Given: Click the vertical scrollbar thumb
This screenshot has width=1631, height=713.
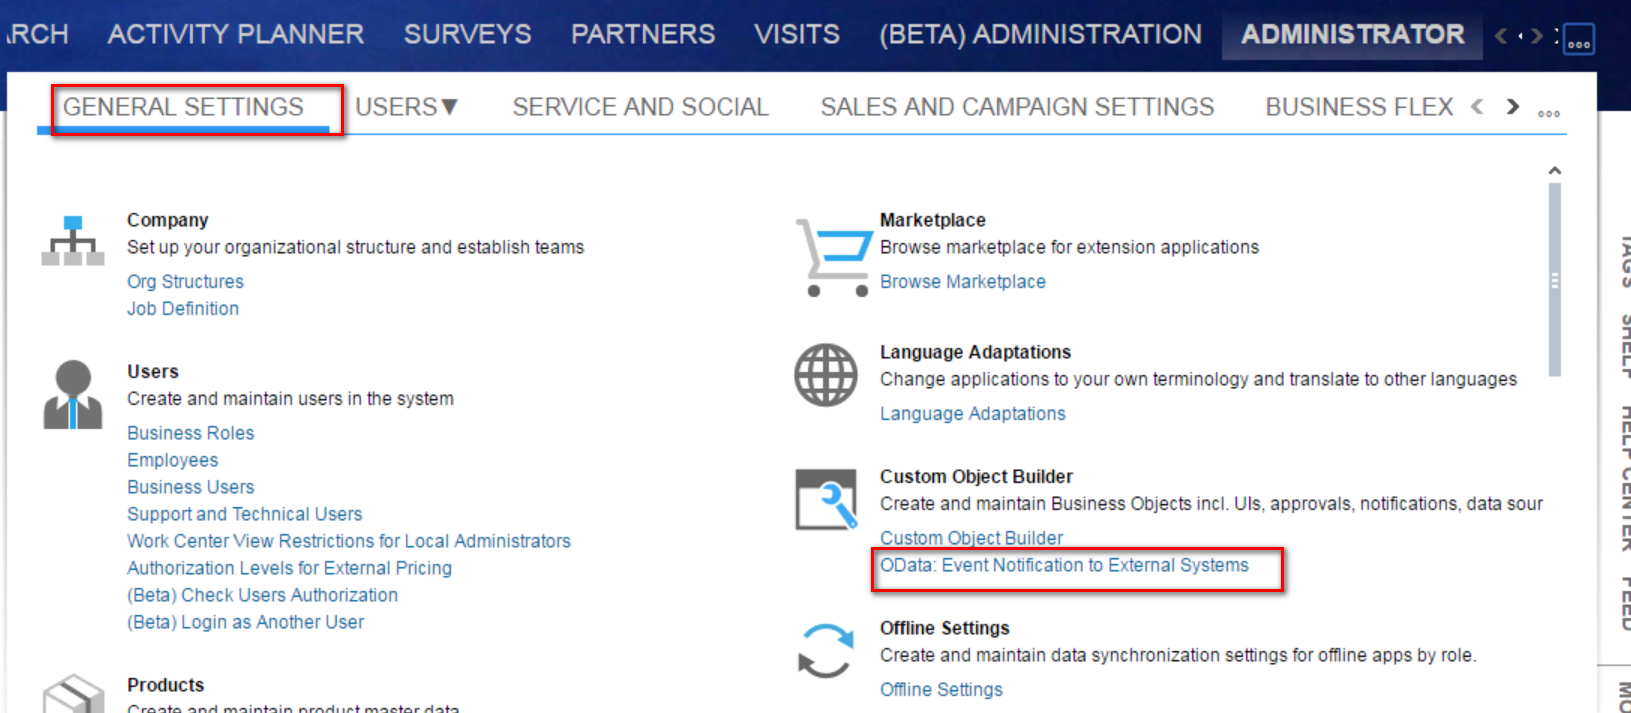Looking at the screenshot, I should [1555, 280].
